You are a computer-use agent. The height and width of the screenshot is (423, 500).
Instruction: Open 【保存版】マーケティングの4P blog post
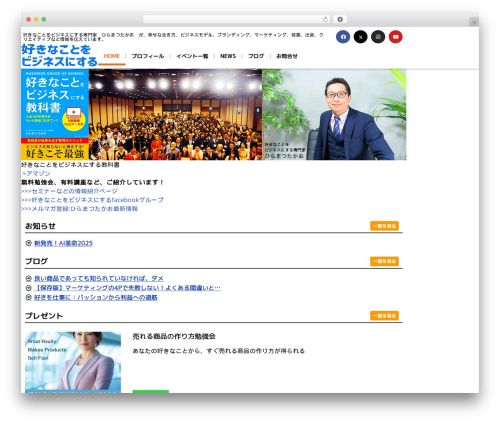127,288
